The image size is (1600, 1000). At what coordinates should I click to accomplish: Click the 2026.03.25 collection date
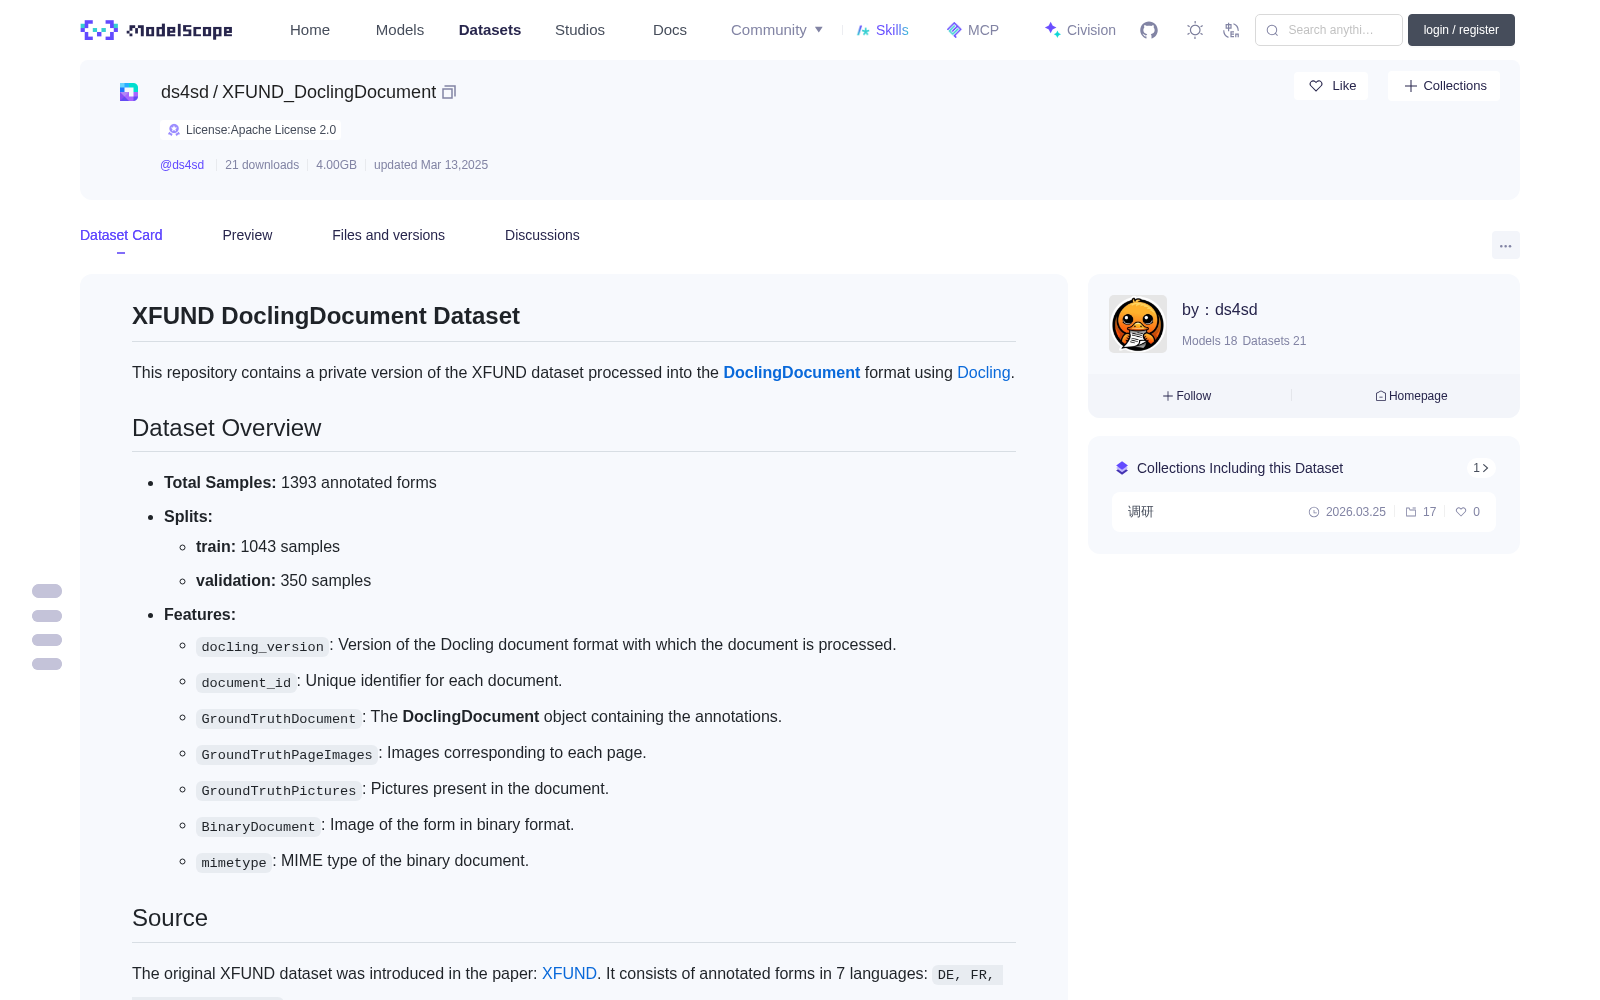[x=1347, y=512]
